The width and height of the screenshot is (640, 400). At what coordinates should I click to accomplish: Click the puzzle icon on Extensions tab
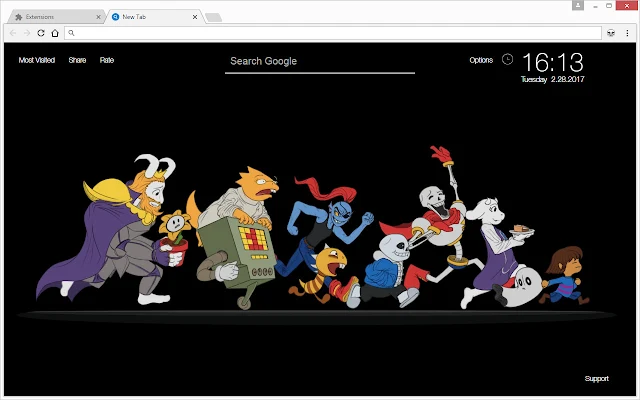coord(18,17)
